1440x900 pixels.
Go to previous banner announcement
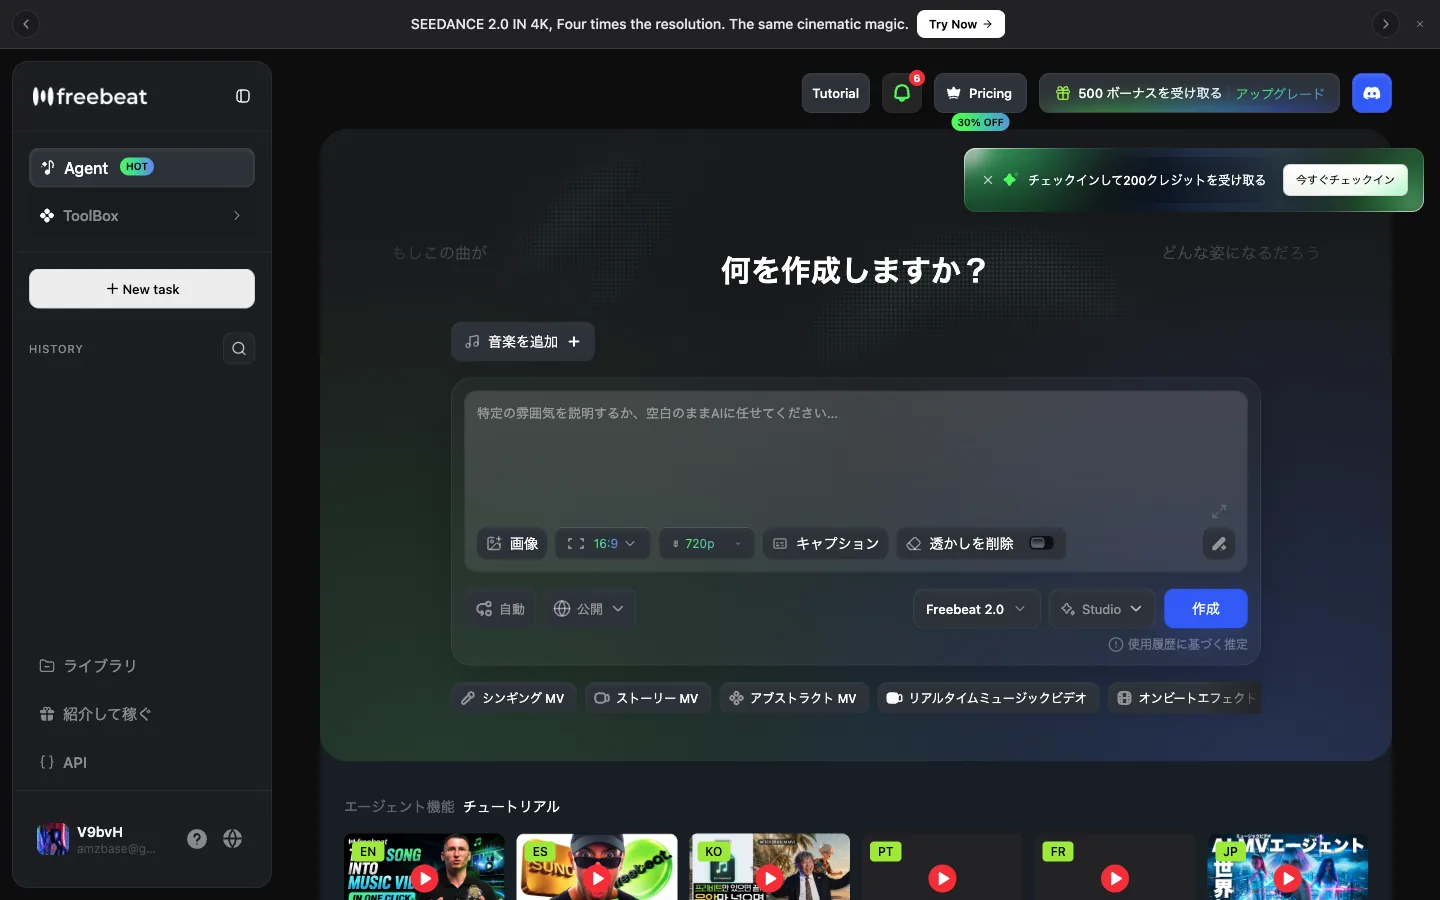click(26, 24)
